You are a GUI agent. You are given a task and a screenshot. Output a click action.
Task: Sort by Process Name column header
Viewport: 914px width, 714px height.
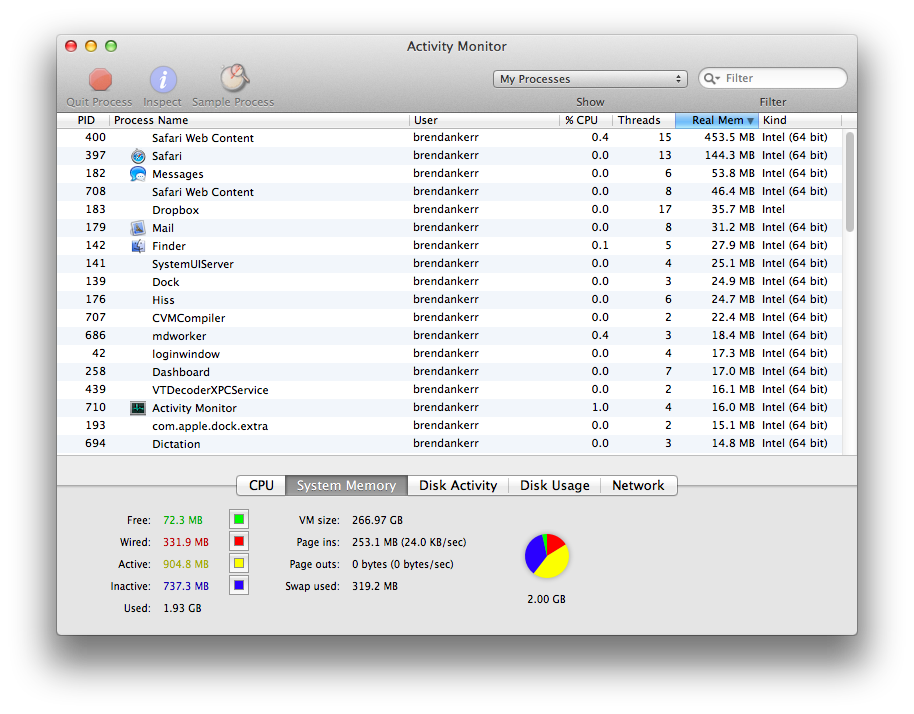point(259,120)
